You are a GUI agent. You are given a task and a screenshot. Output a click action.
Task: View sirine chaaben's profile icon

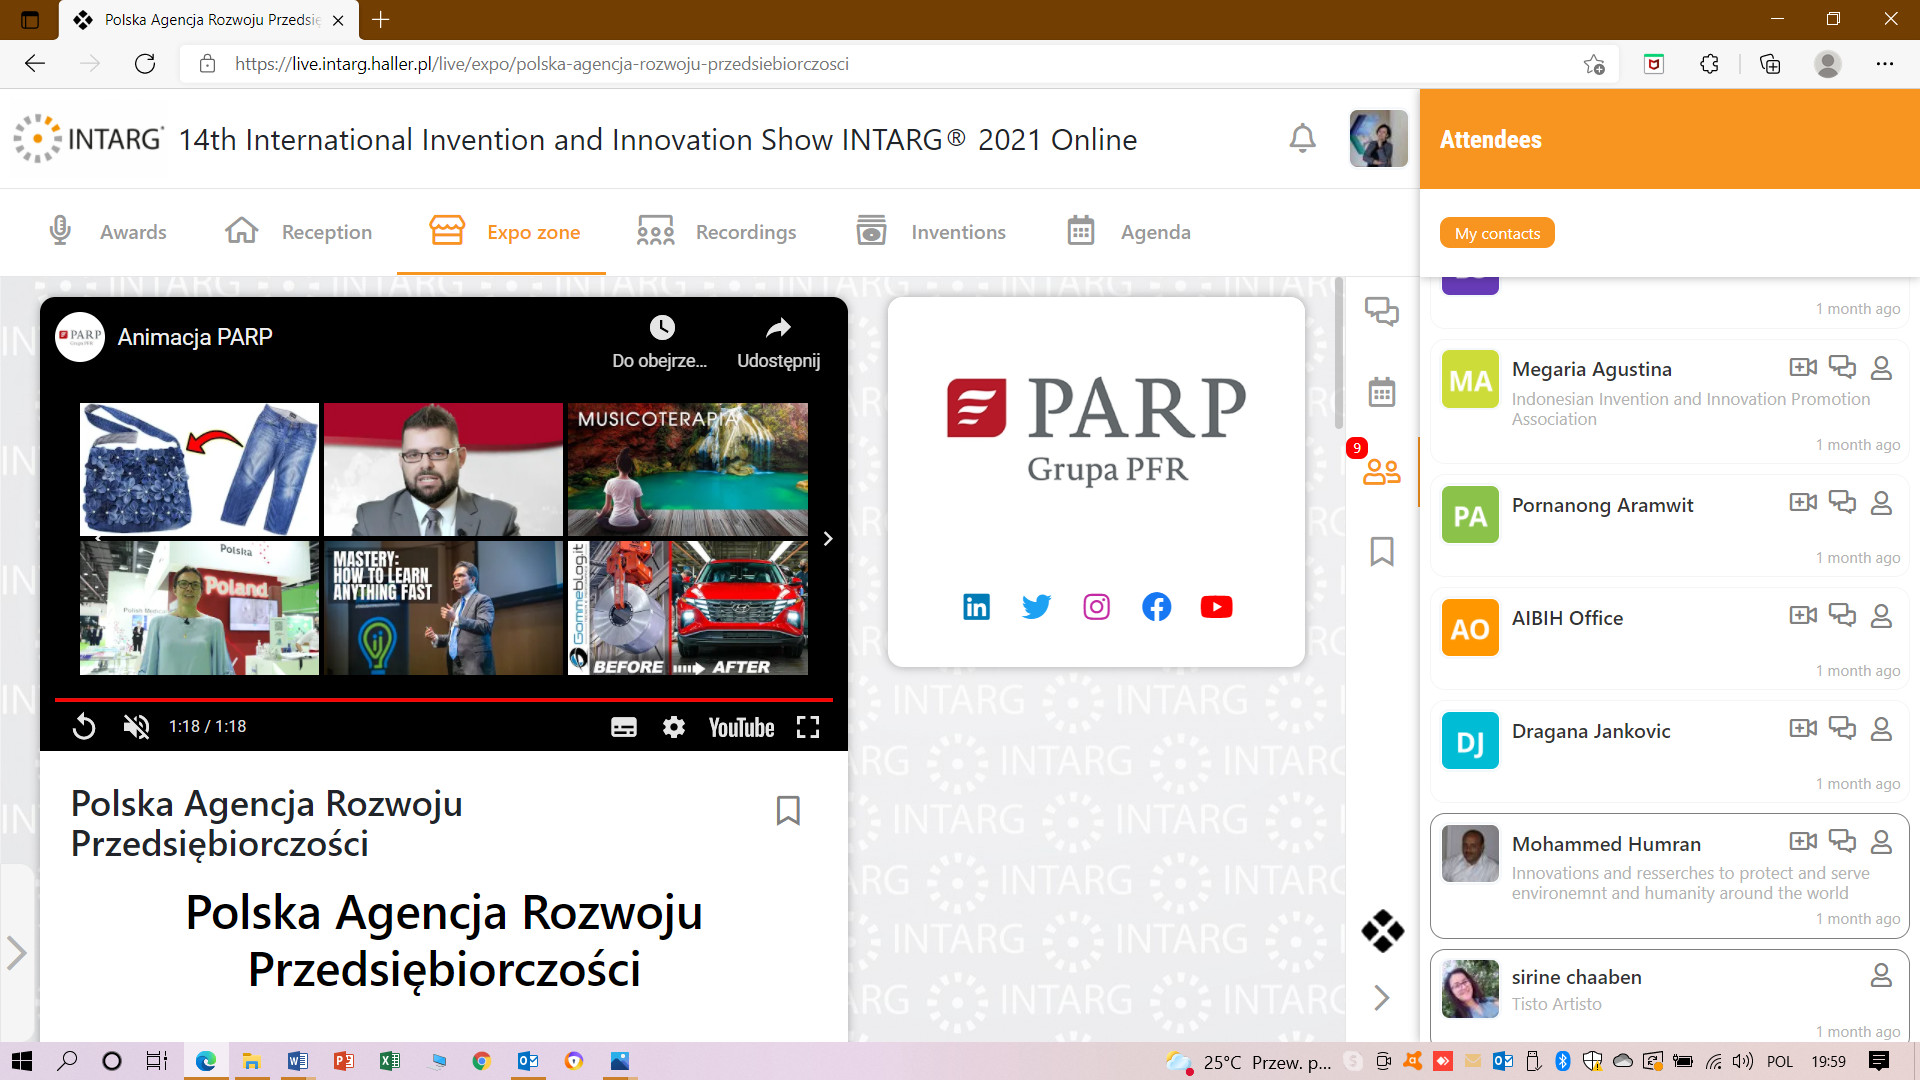pos(1881,975)
